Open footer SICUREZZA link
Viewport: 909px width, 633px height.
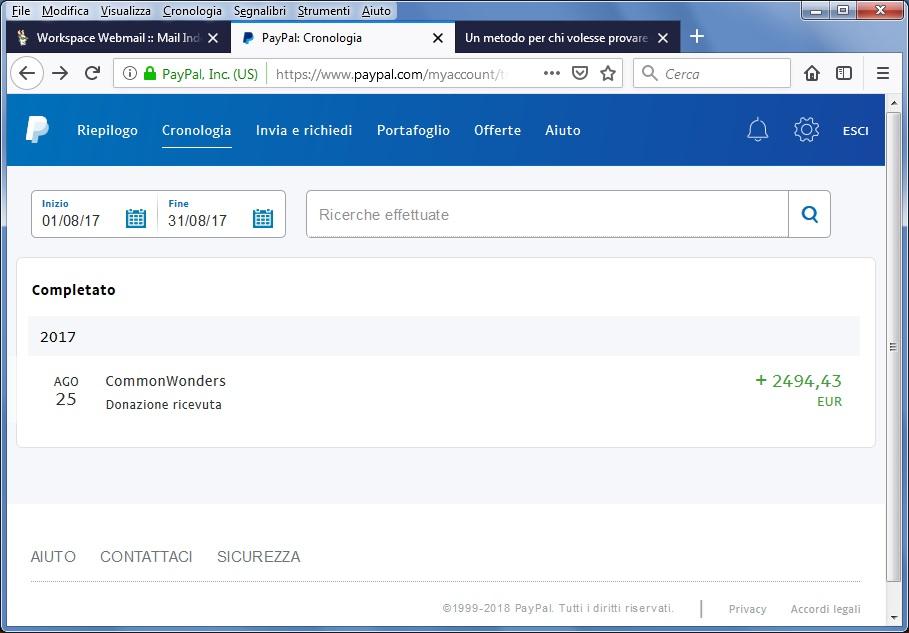pos(259,556)
